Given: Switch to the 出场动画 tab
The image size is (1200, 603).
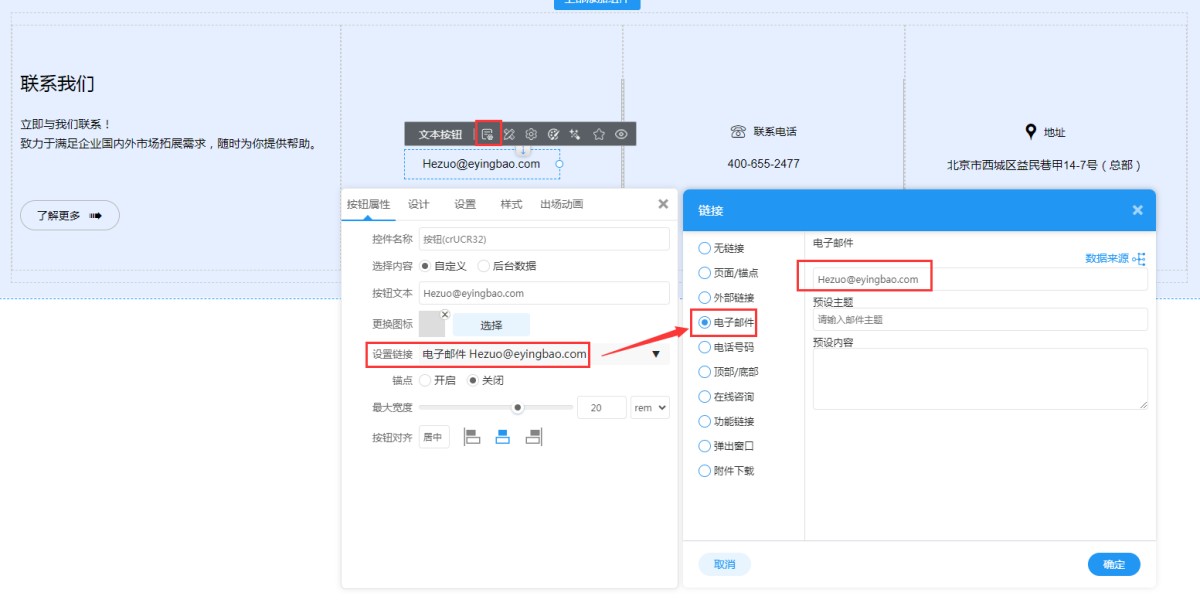Looking at the screenshot, I should (561, 204).
